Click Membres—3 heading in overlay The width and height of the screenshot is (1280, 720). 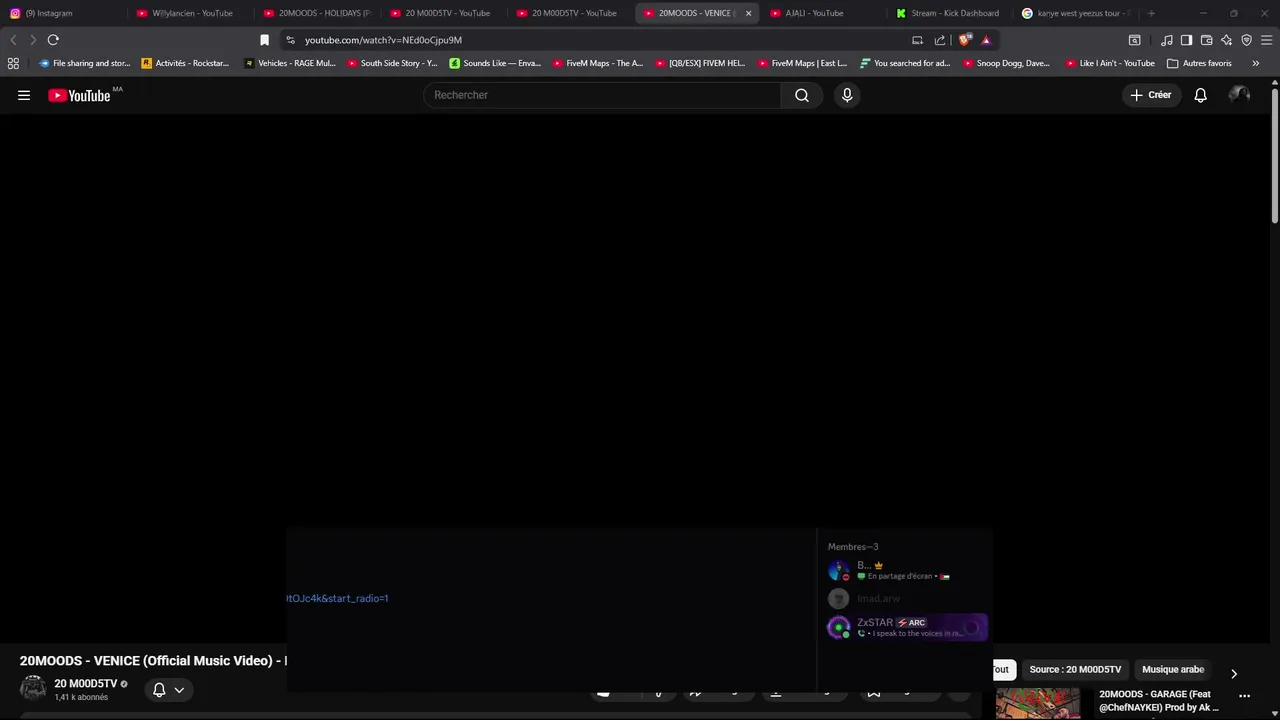click(x=853, y=547)
